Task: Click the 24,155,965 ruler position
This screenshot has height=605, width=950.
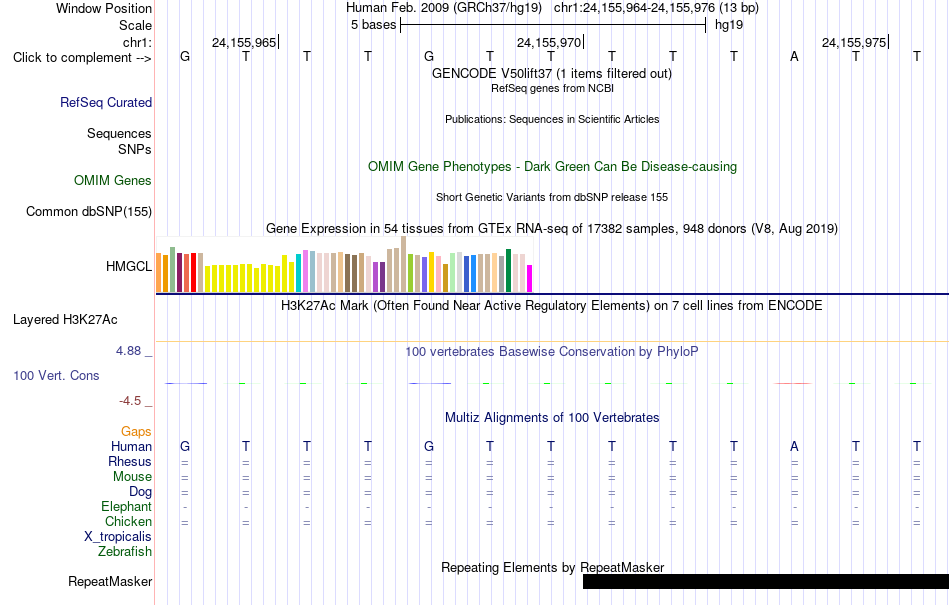Action: coord(244,42)
